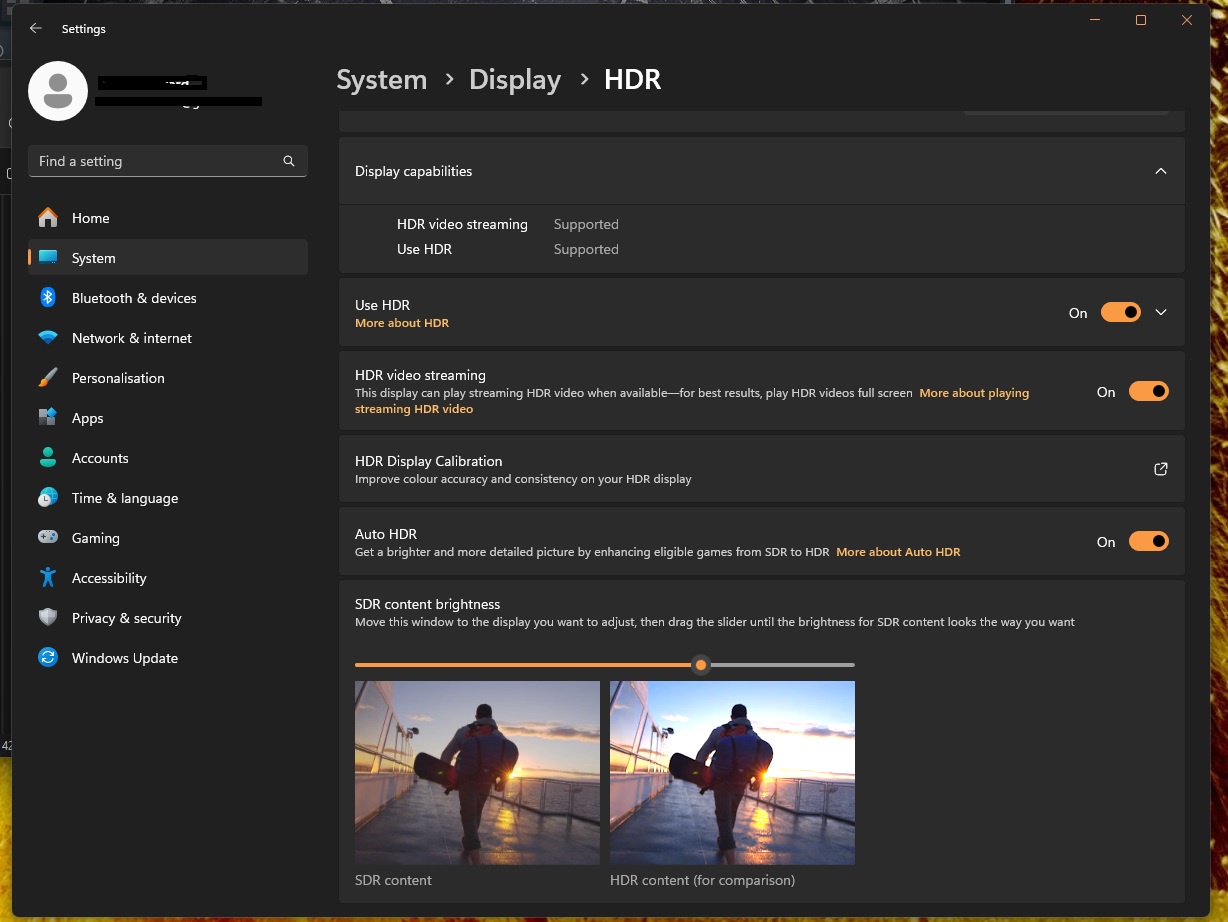This screenshot has height=922, width=1228.
Task: Click the SDR content brightness slider handle
Action: point(701,665)
